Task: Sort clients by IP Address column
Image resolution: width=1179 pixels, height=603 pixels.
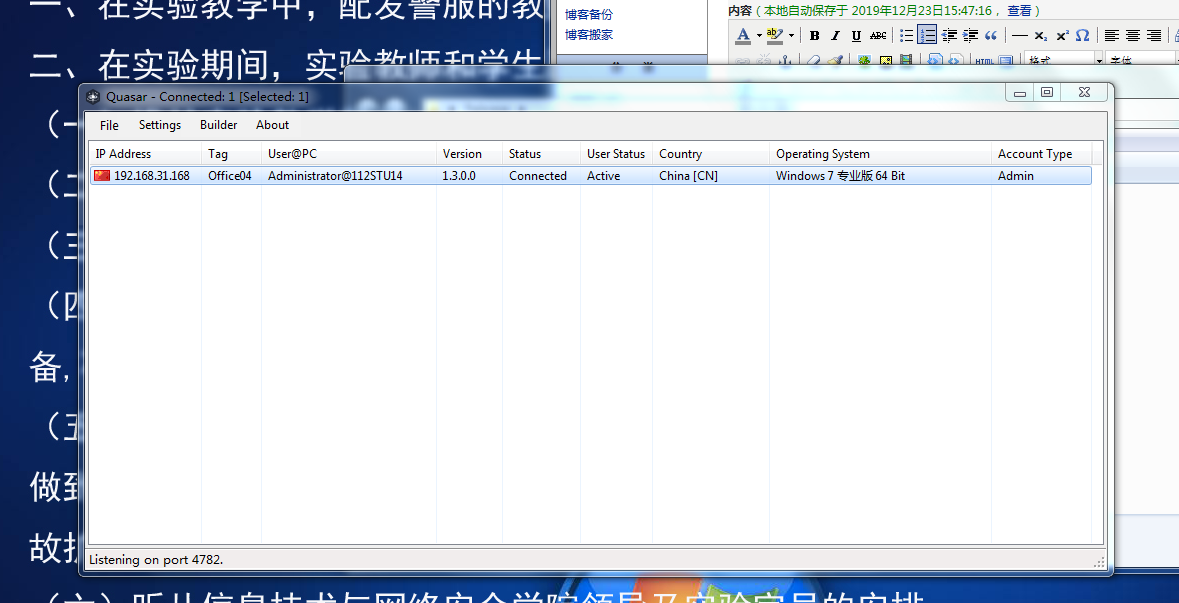Action: click(x=145, y=153)
